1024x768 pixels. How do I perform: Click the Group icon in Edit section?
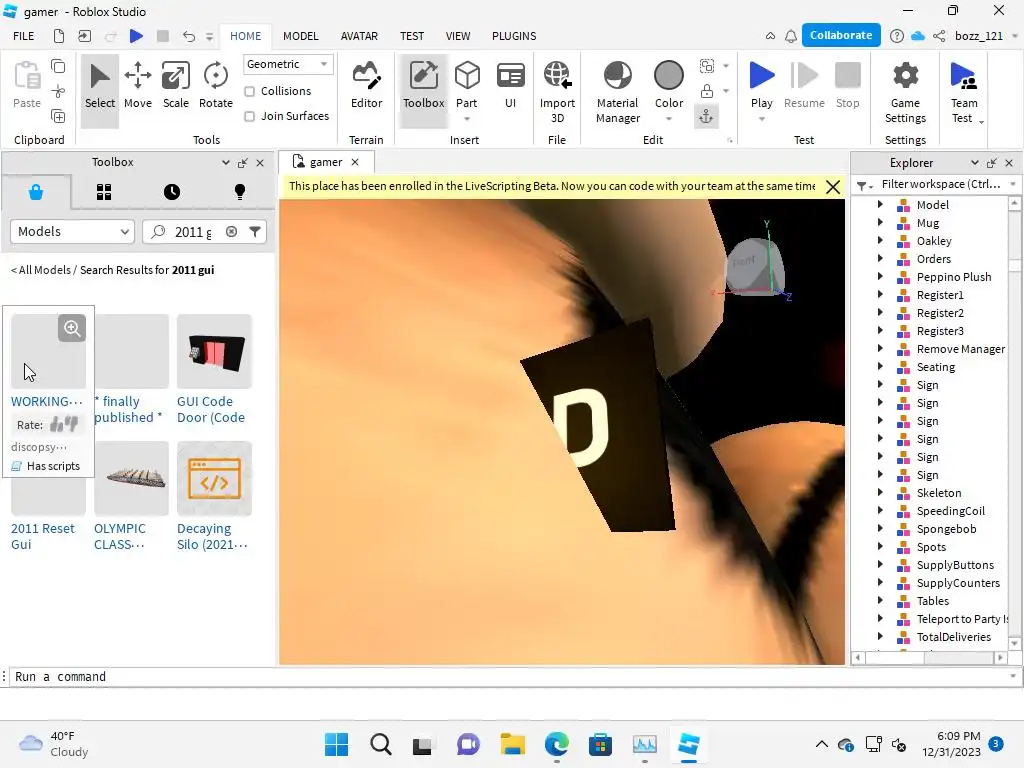tap(707, 66)
